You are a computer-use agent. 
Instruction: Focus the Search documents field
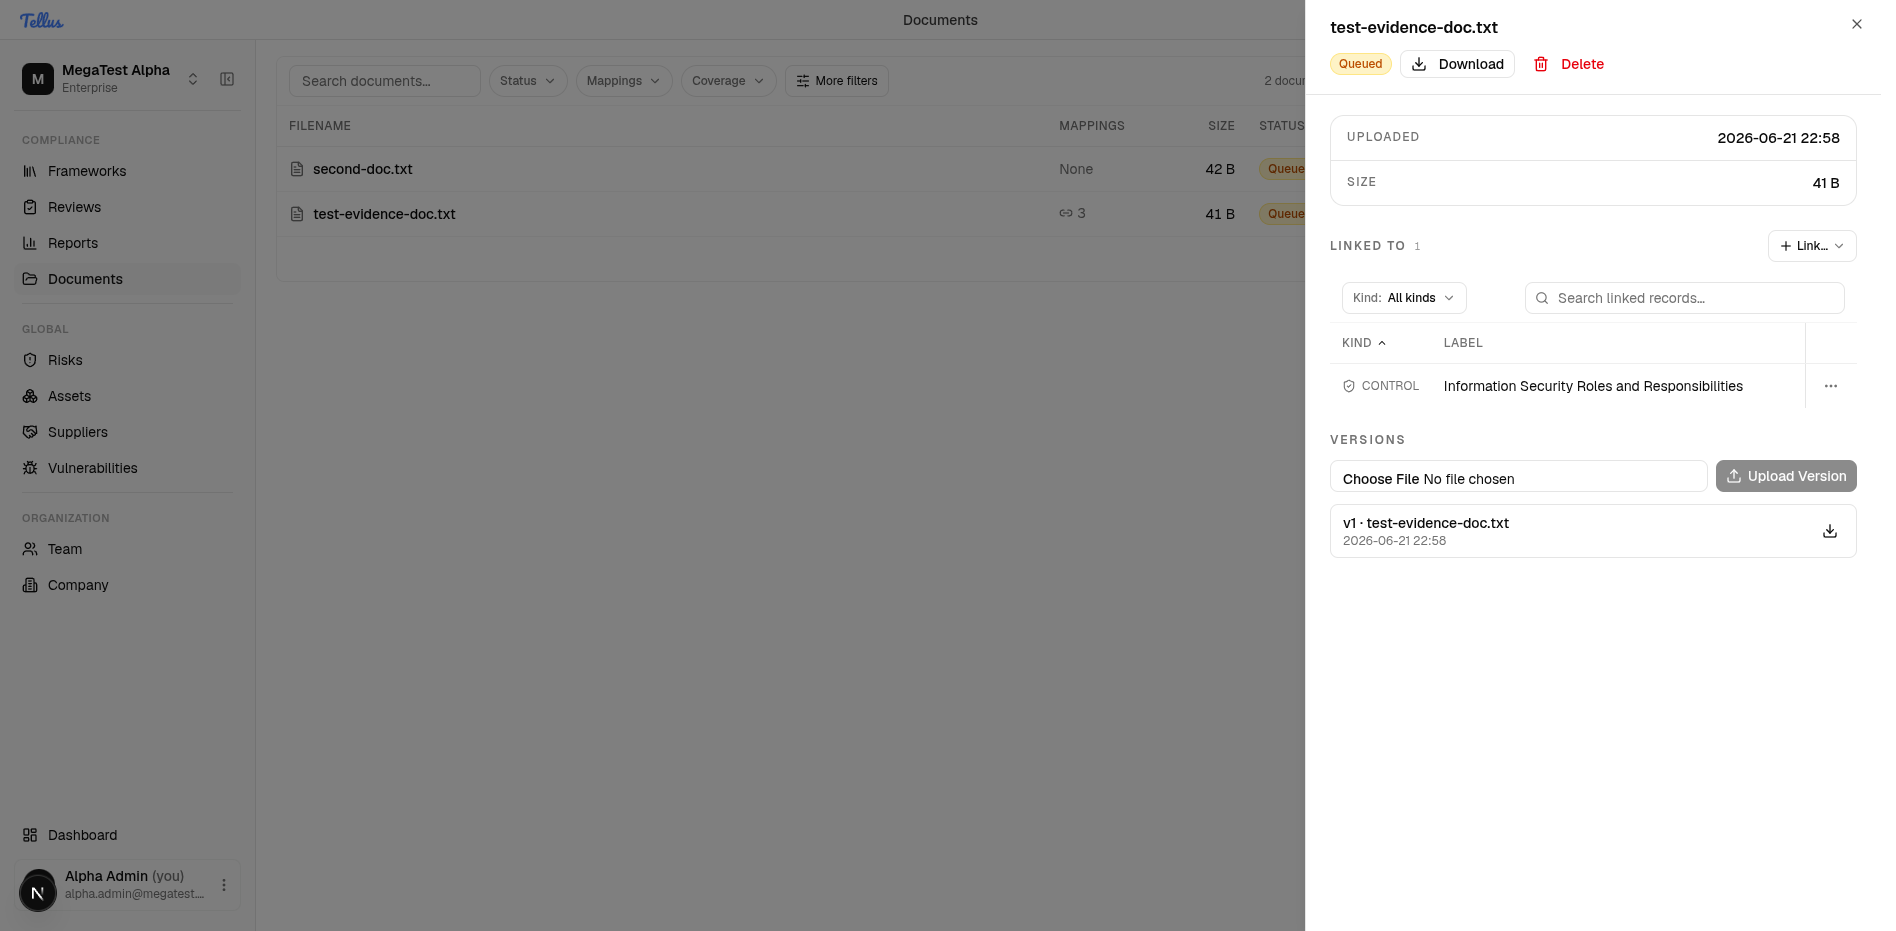[385, 81]
